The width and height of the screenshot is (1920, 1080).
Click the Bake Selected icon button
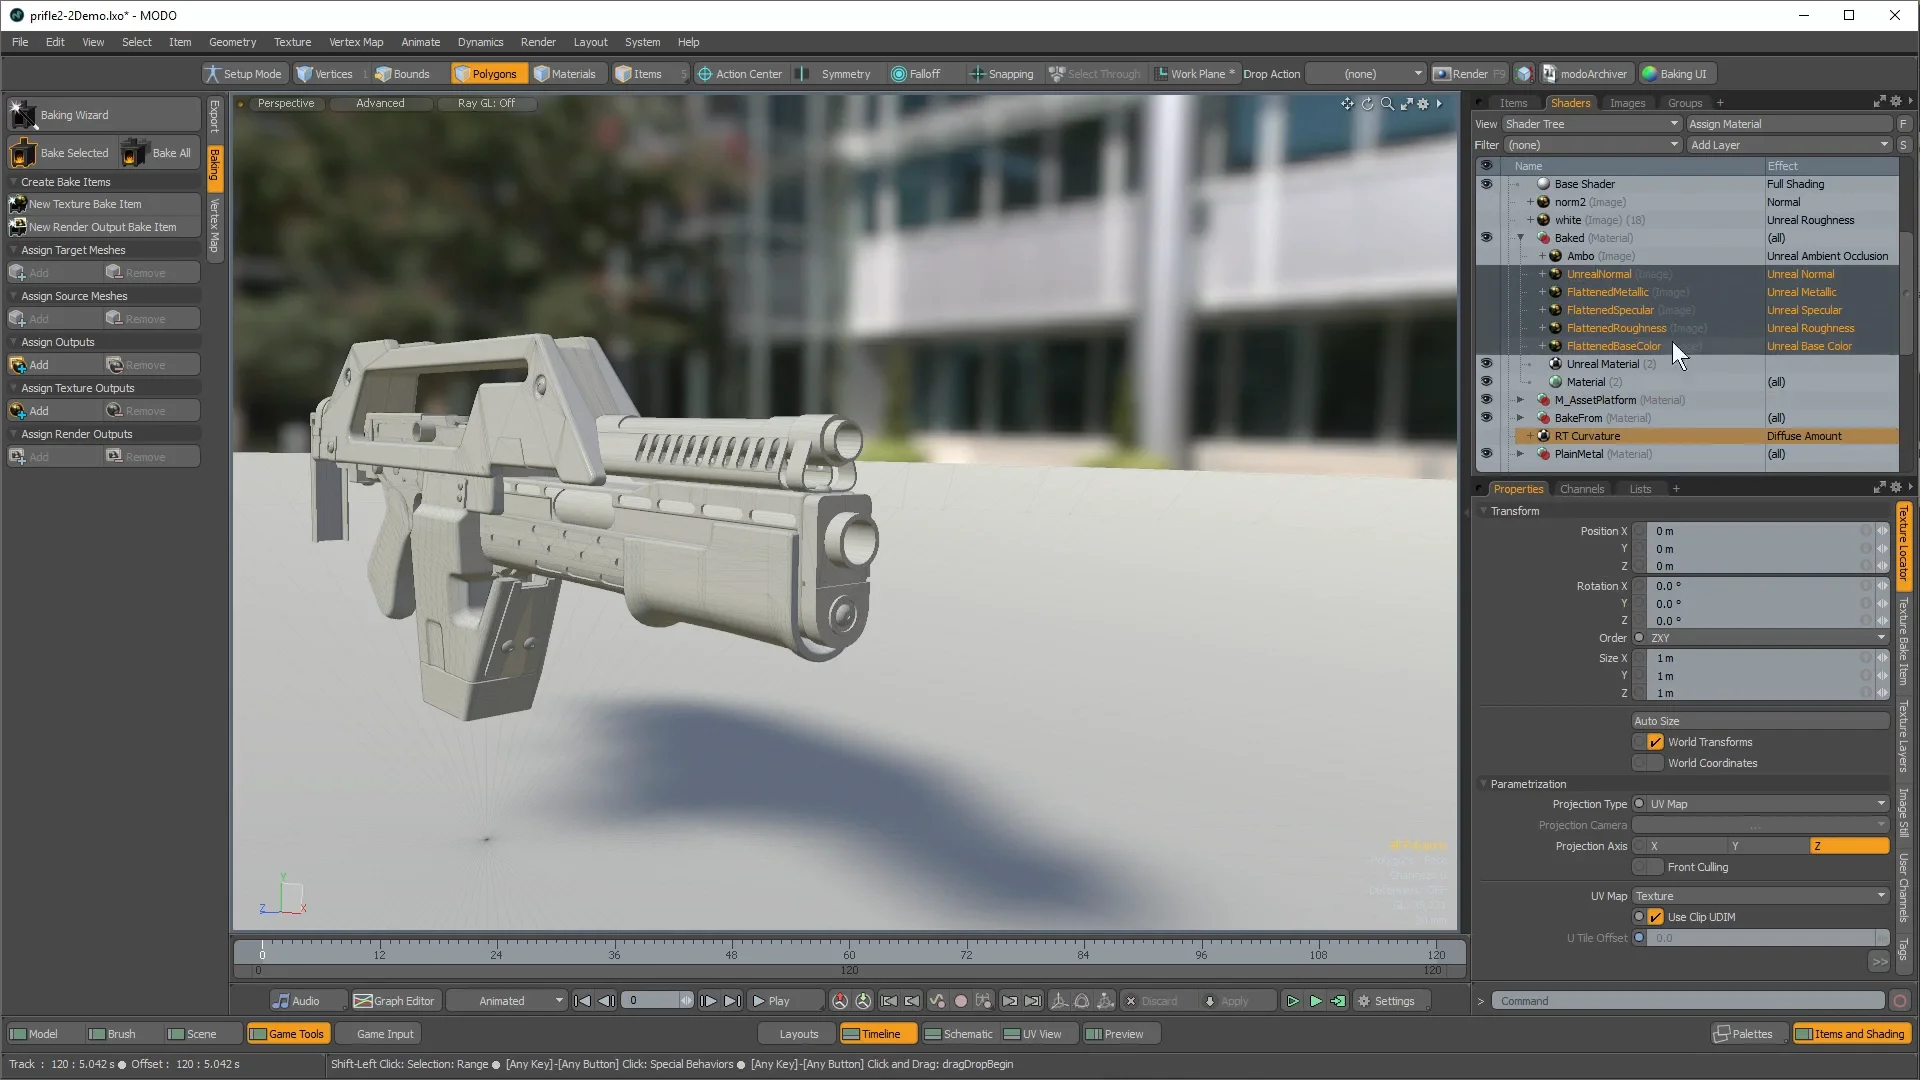pos(22,153)
